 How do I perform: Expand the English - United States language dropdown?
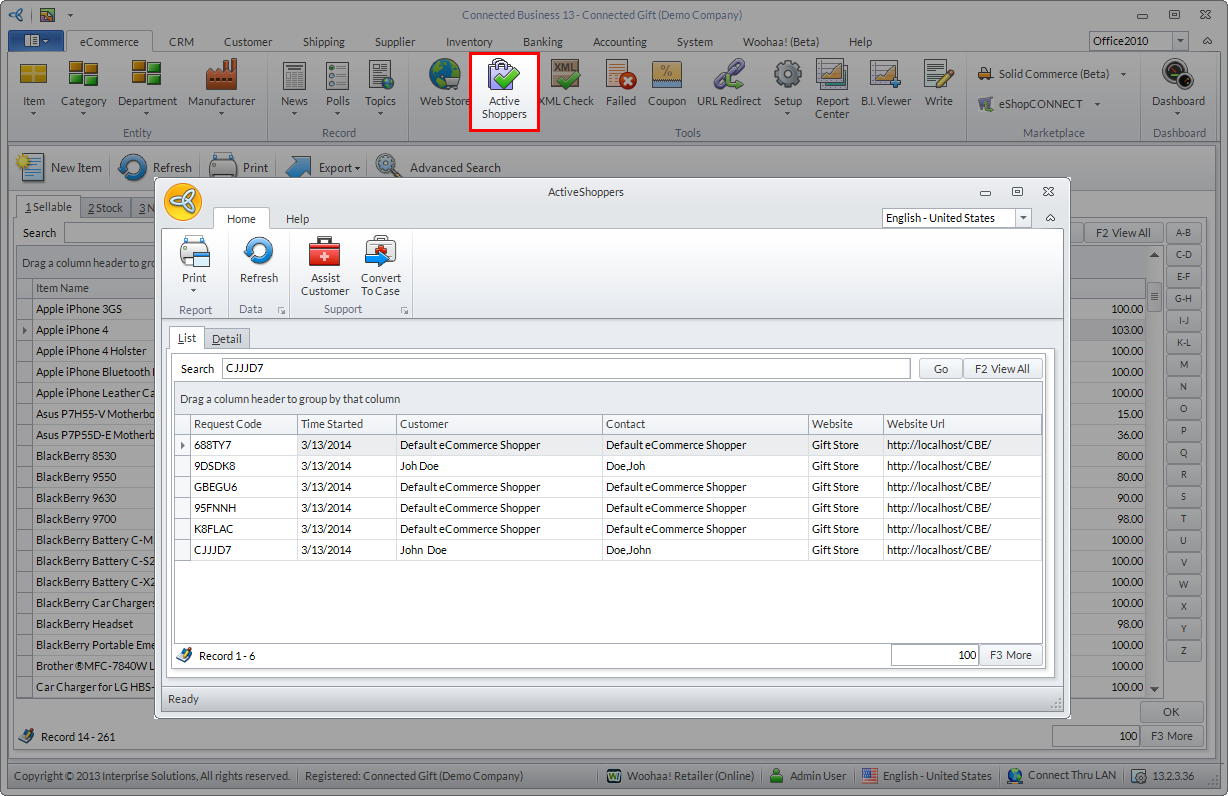pyautogui.click(x=1023, y=218)
